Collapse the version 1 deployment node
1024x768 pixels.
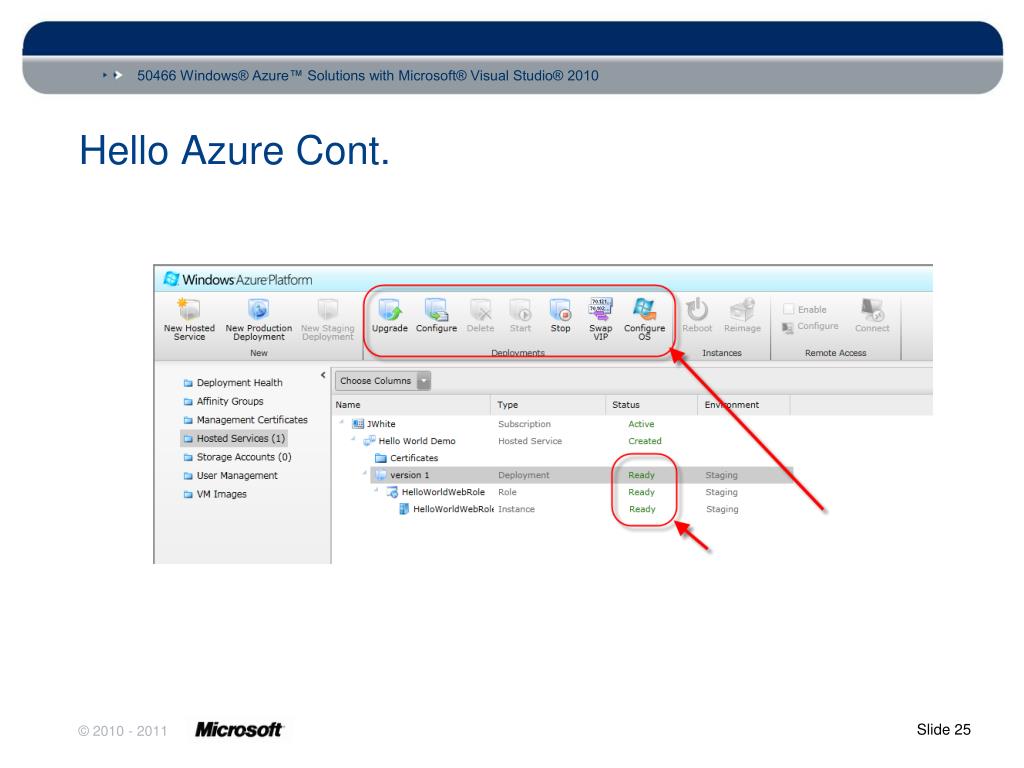click(365, 473)
